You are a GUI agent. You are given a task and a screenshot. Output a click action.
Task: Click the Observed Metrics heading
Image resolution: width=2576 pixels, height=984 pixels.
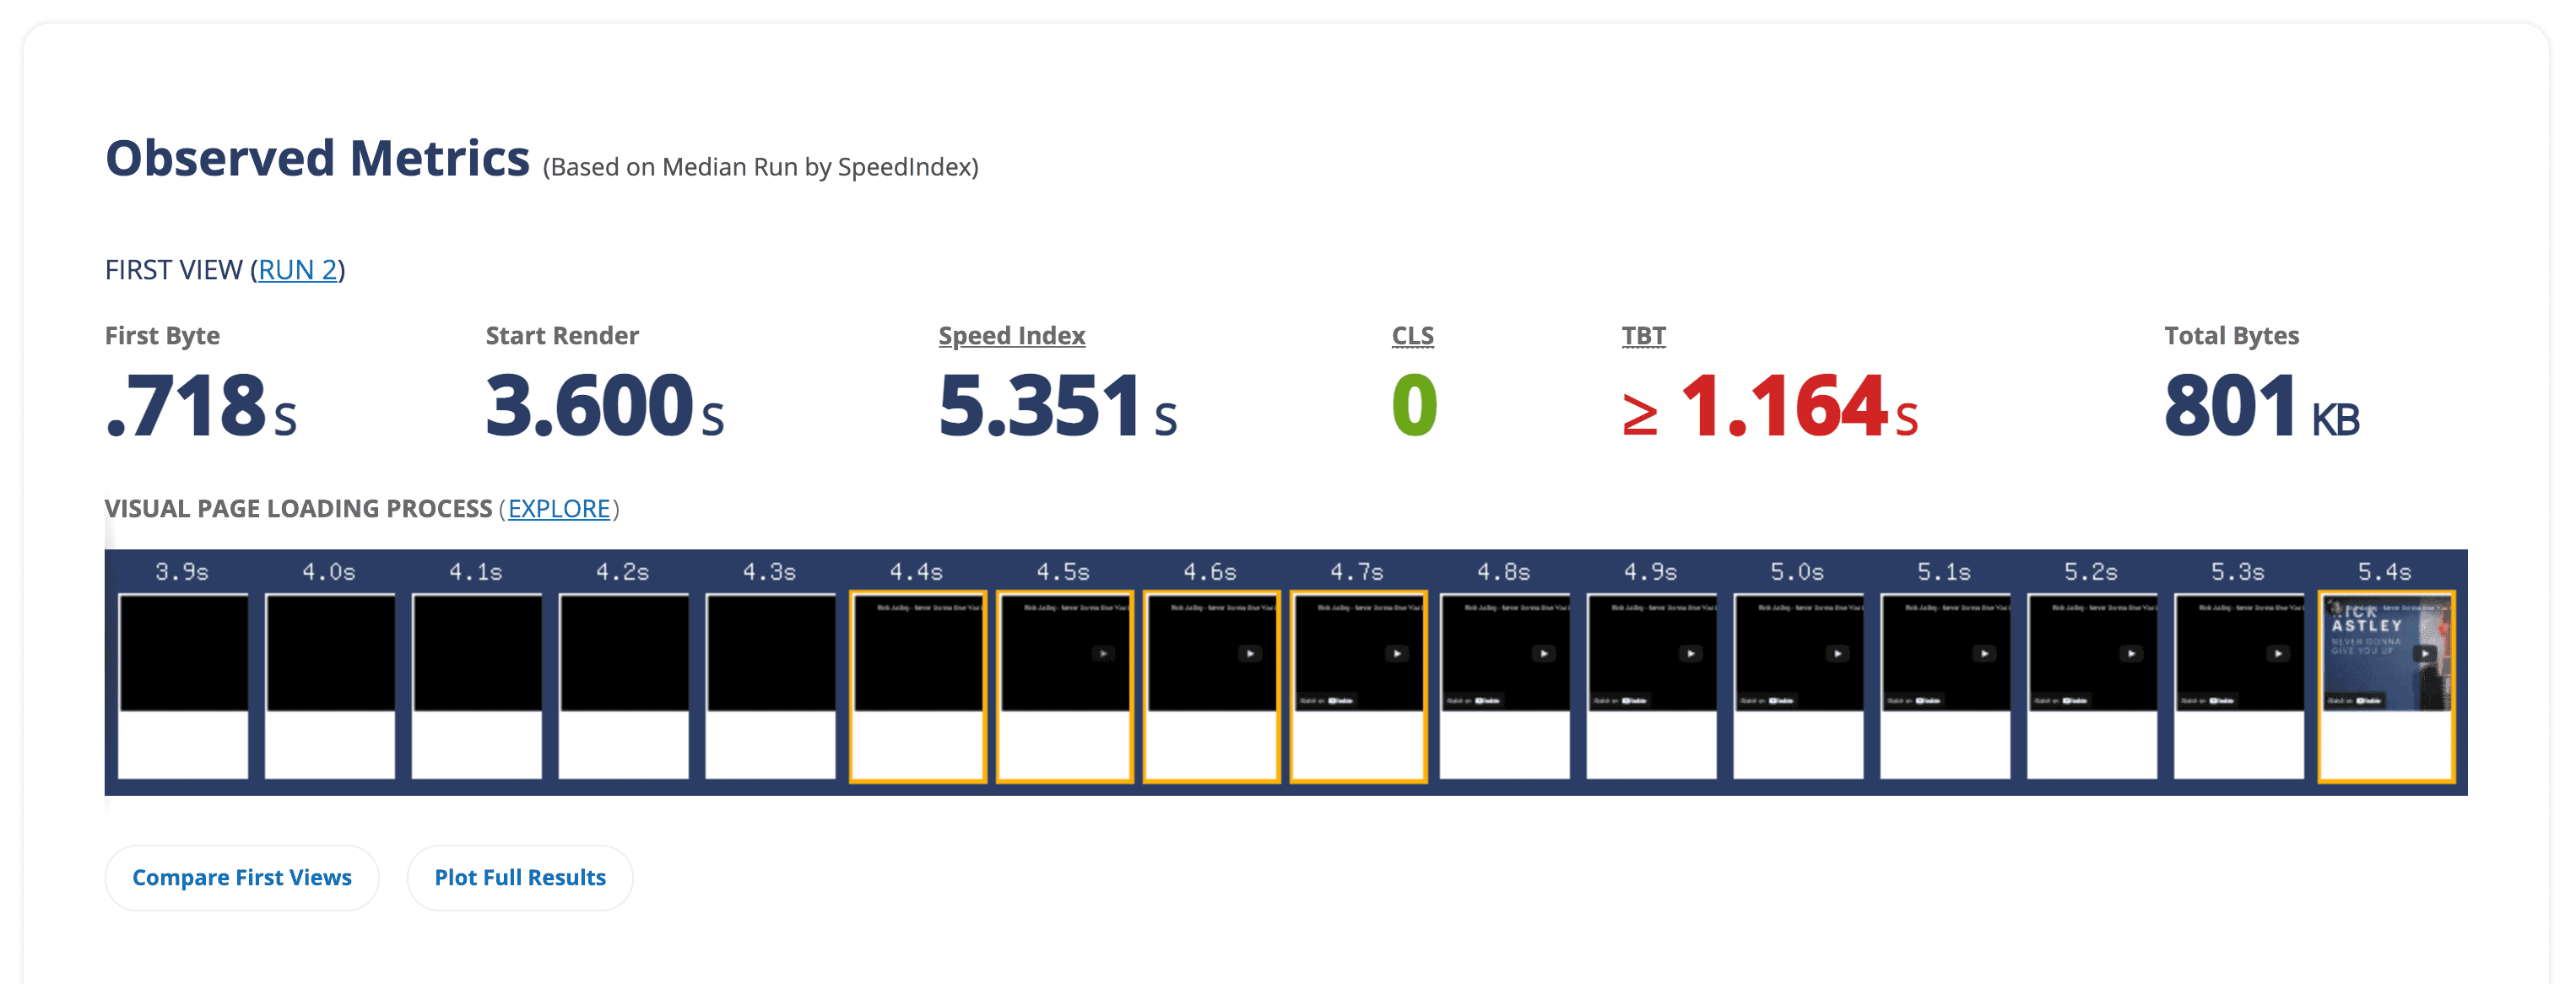point(318,159)
